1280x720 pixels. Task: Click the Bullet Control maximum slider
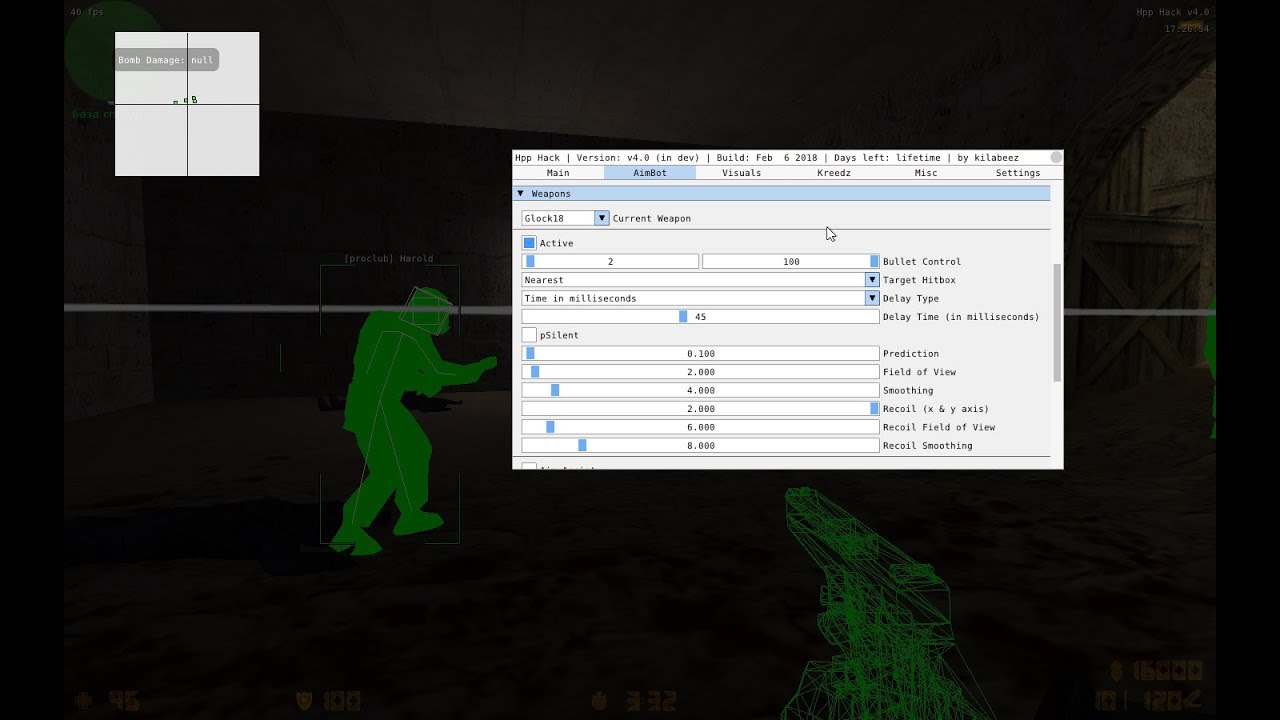point(791,261)
